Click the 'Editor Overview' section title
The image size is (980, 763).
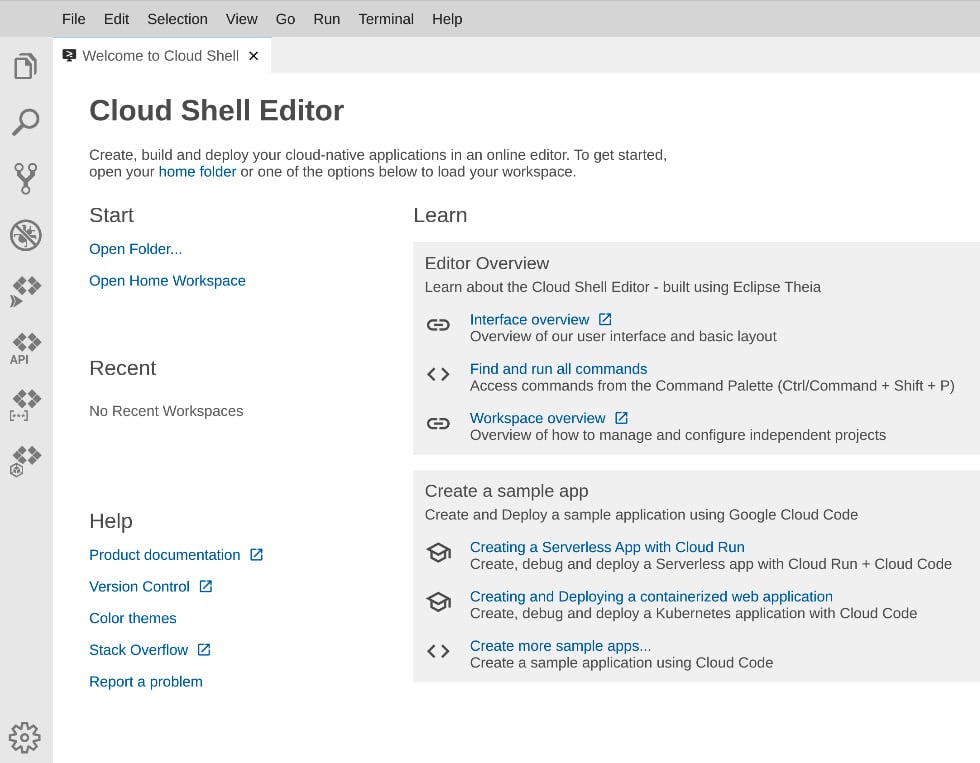(487, 263)
